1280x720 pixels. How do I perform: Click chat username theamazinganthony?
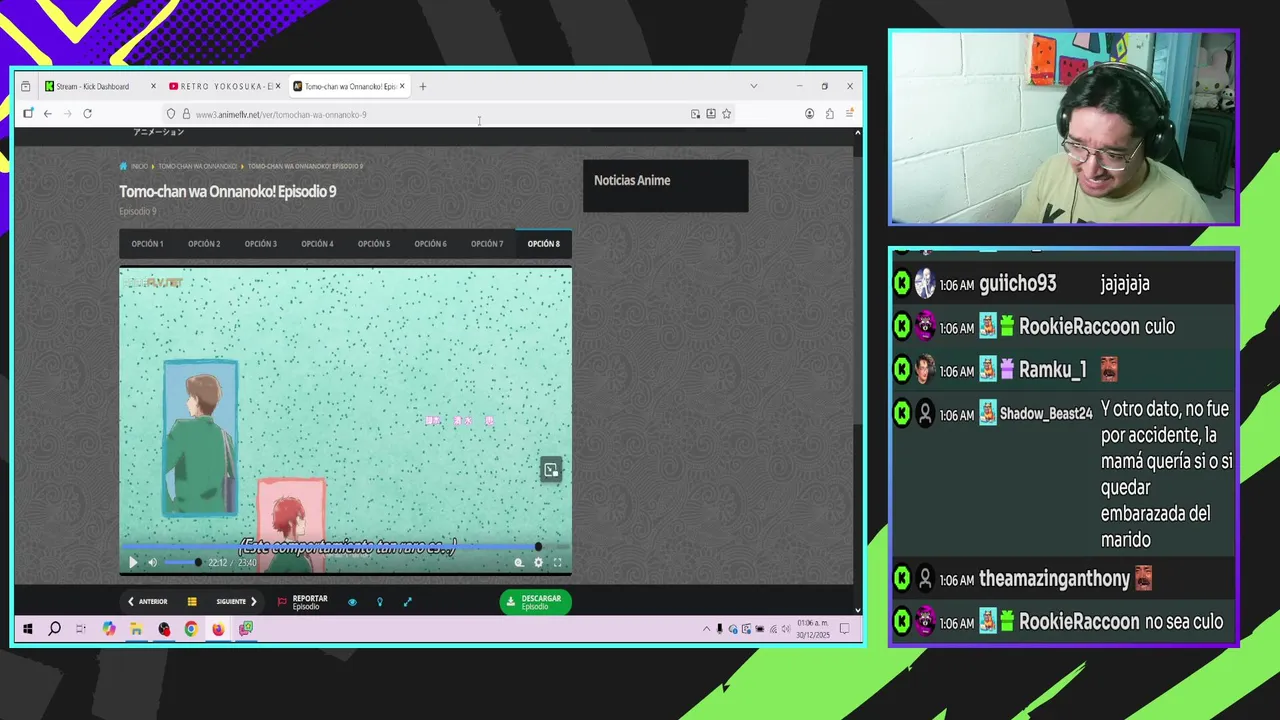click(x=1054, y=579)
